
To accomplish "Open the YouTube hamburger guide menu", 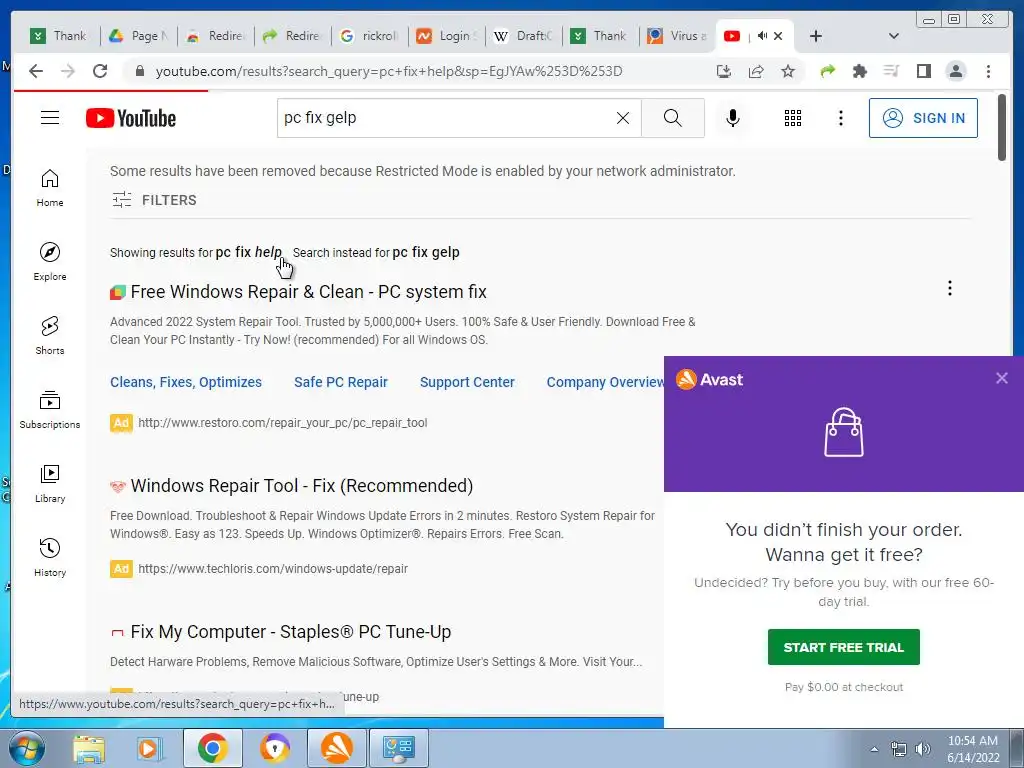I will 50,118.
